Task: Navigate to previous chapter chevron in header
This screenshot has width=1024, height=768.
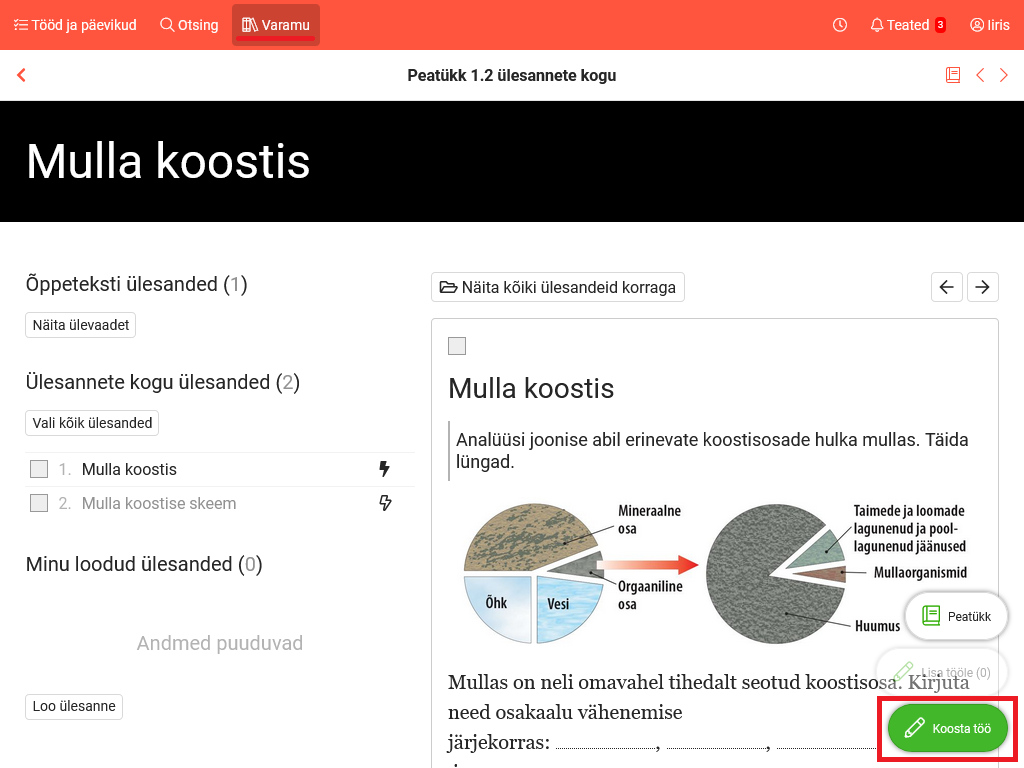Action: tap(980, 75)
